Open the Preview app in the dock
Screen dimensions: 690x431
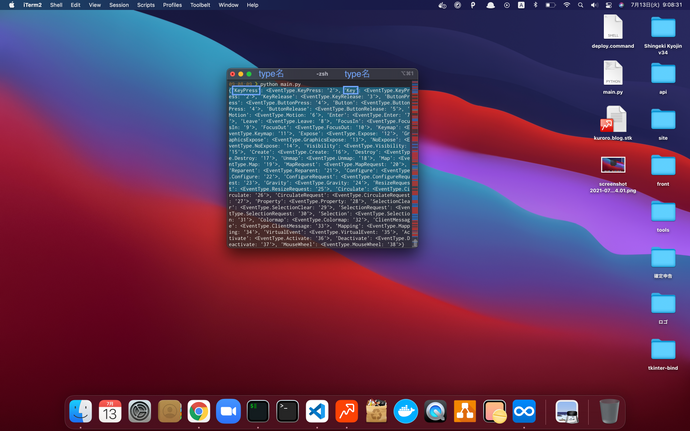(x=567, y=411)
